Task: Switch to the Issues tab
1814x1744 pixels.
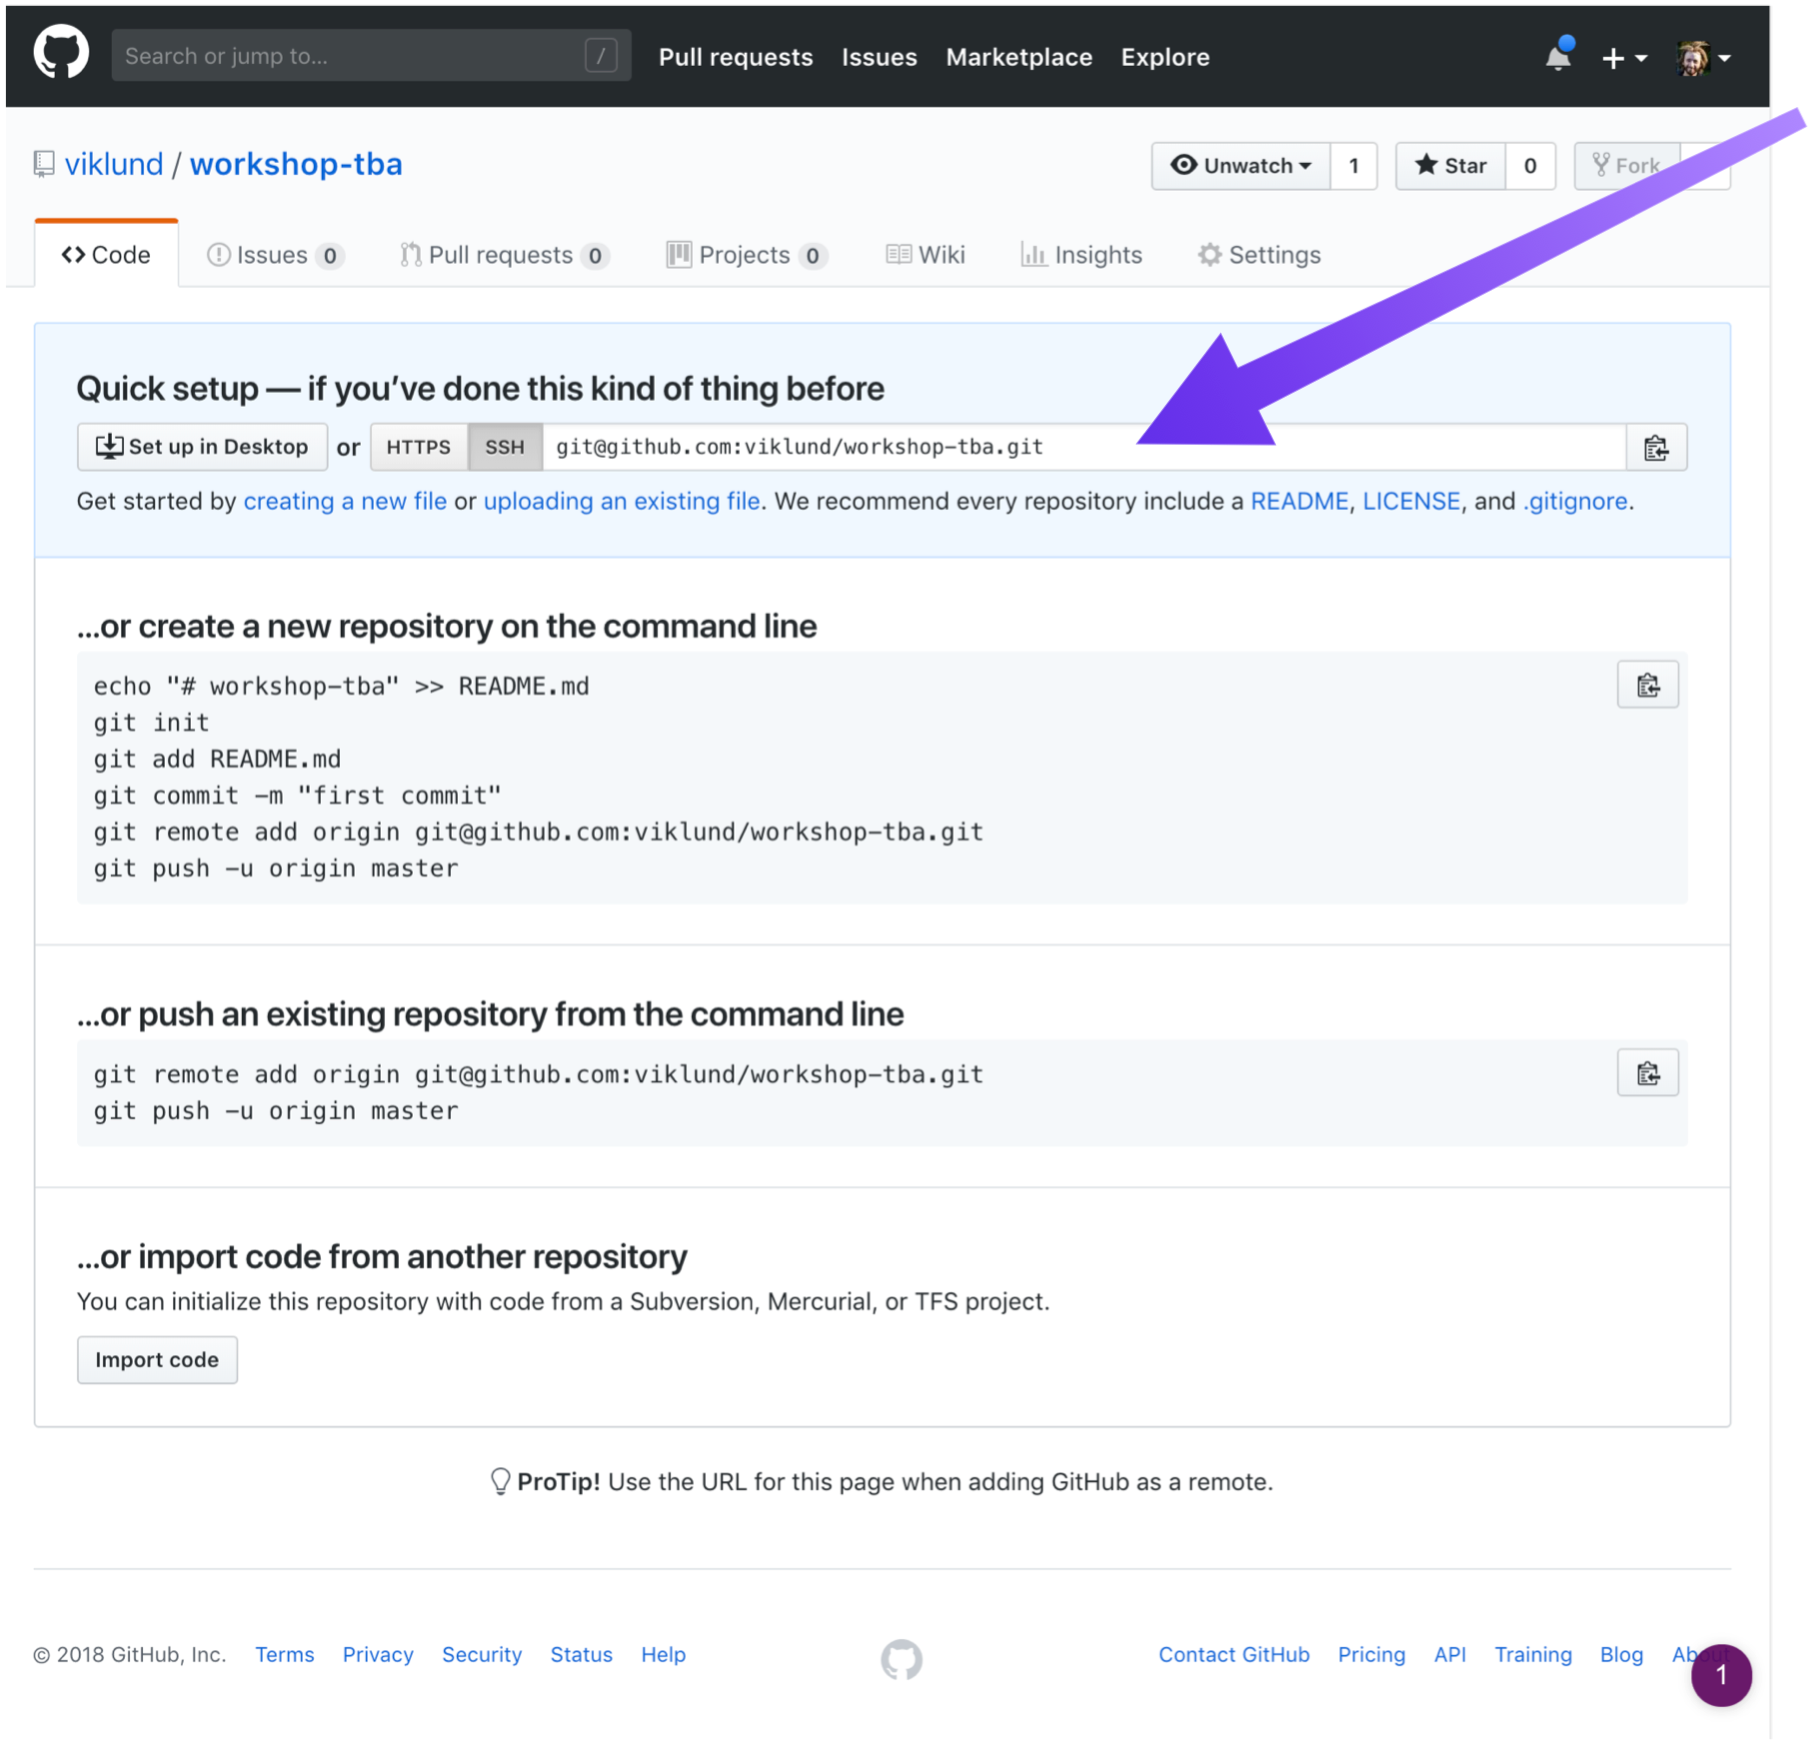Action: point(275,255)
